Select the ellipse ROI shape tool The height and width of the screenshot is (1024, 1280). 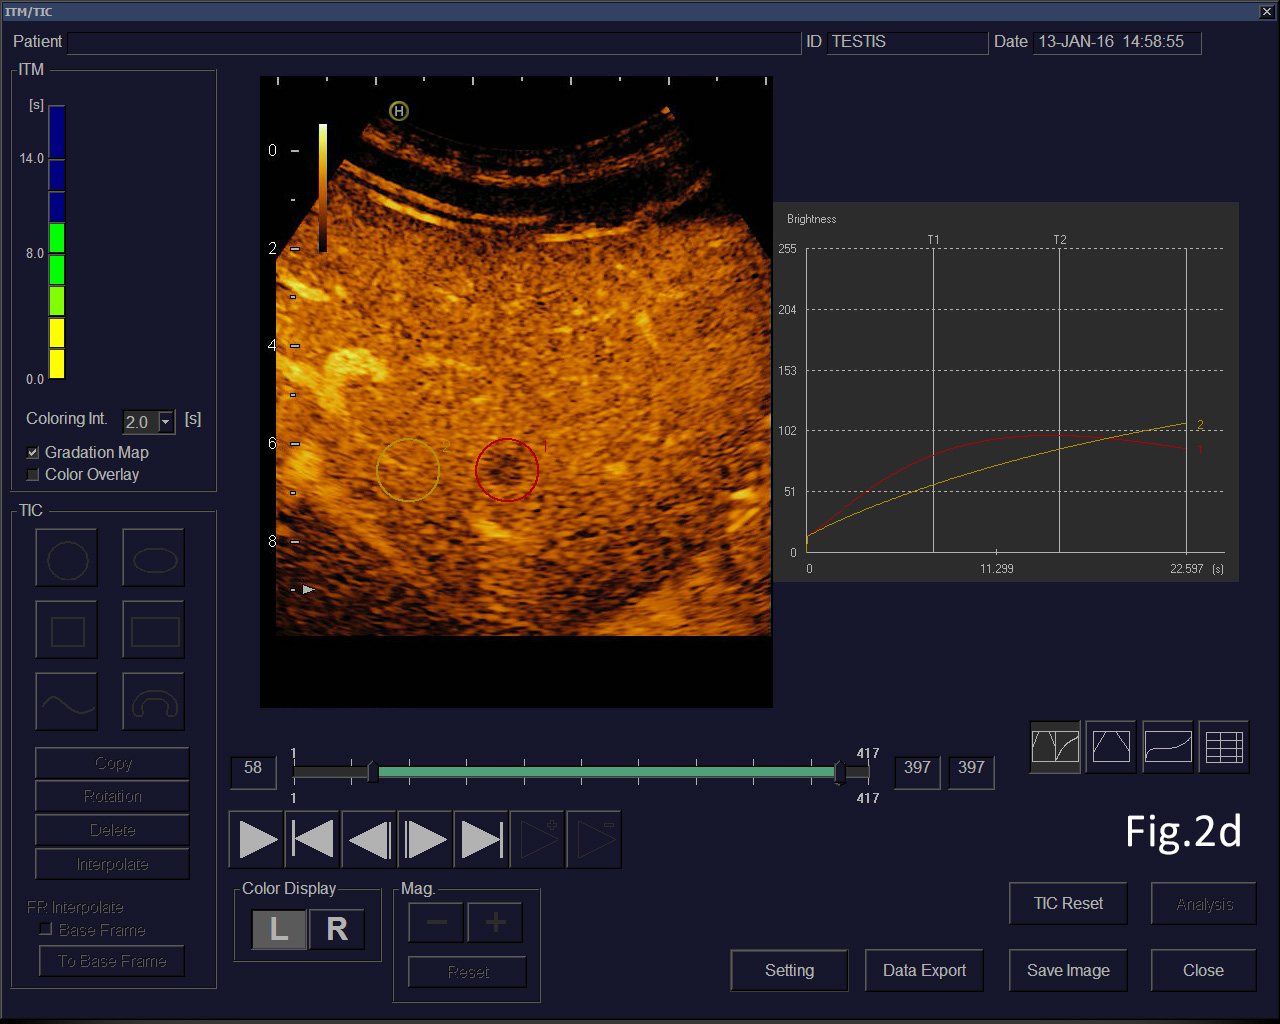point(154,558)
